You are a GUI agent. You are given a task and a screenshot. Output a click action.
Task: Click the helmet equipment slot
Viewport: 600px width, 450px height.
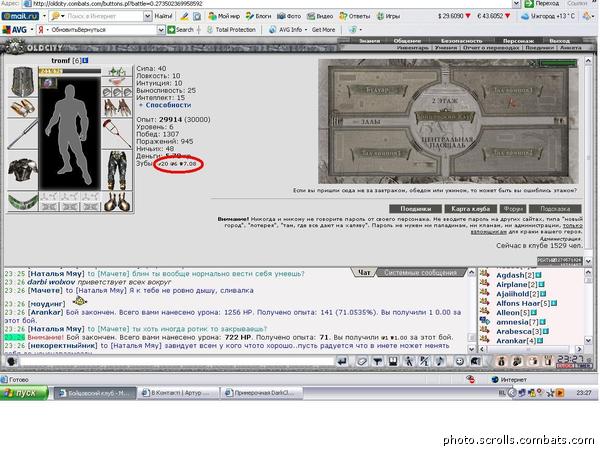[x=23, y=81]
